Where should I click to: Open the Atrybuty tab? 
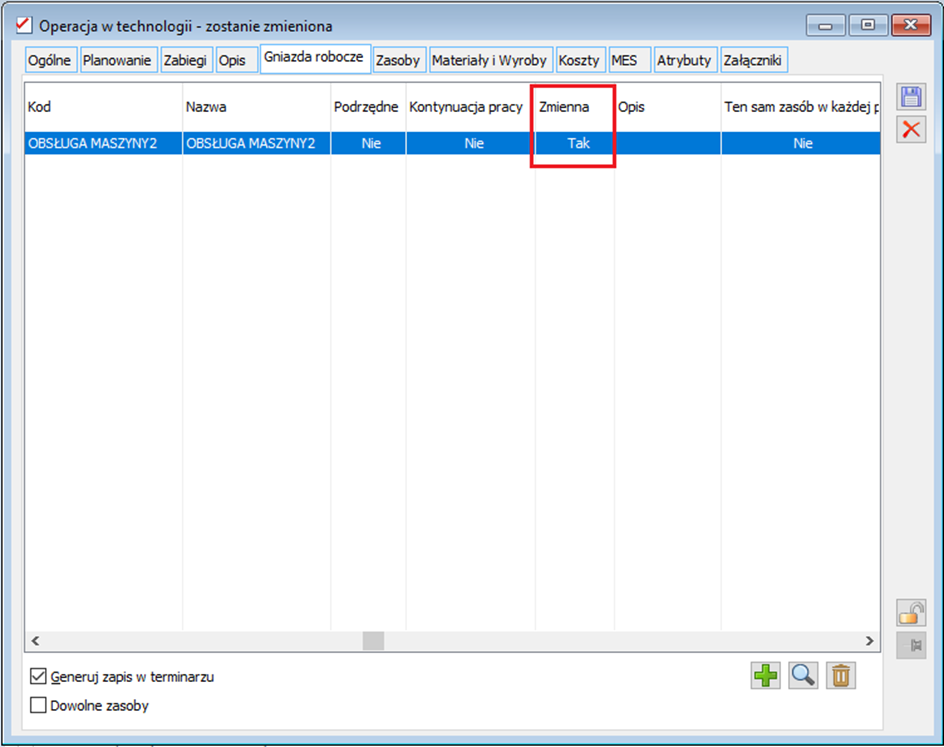685,59
